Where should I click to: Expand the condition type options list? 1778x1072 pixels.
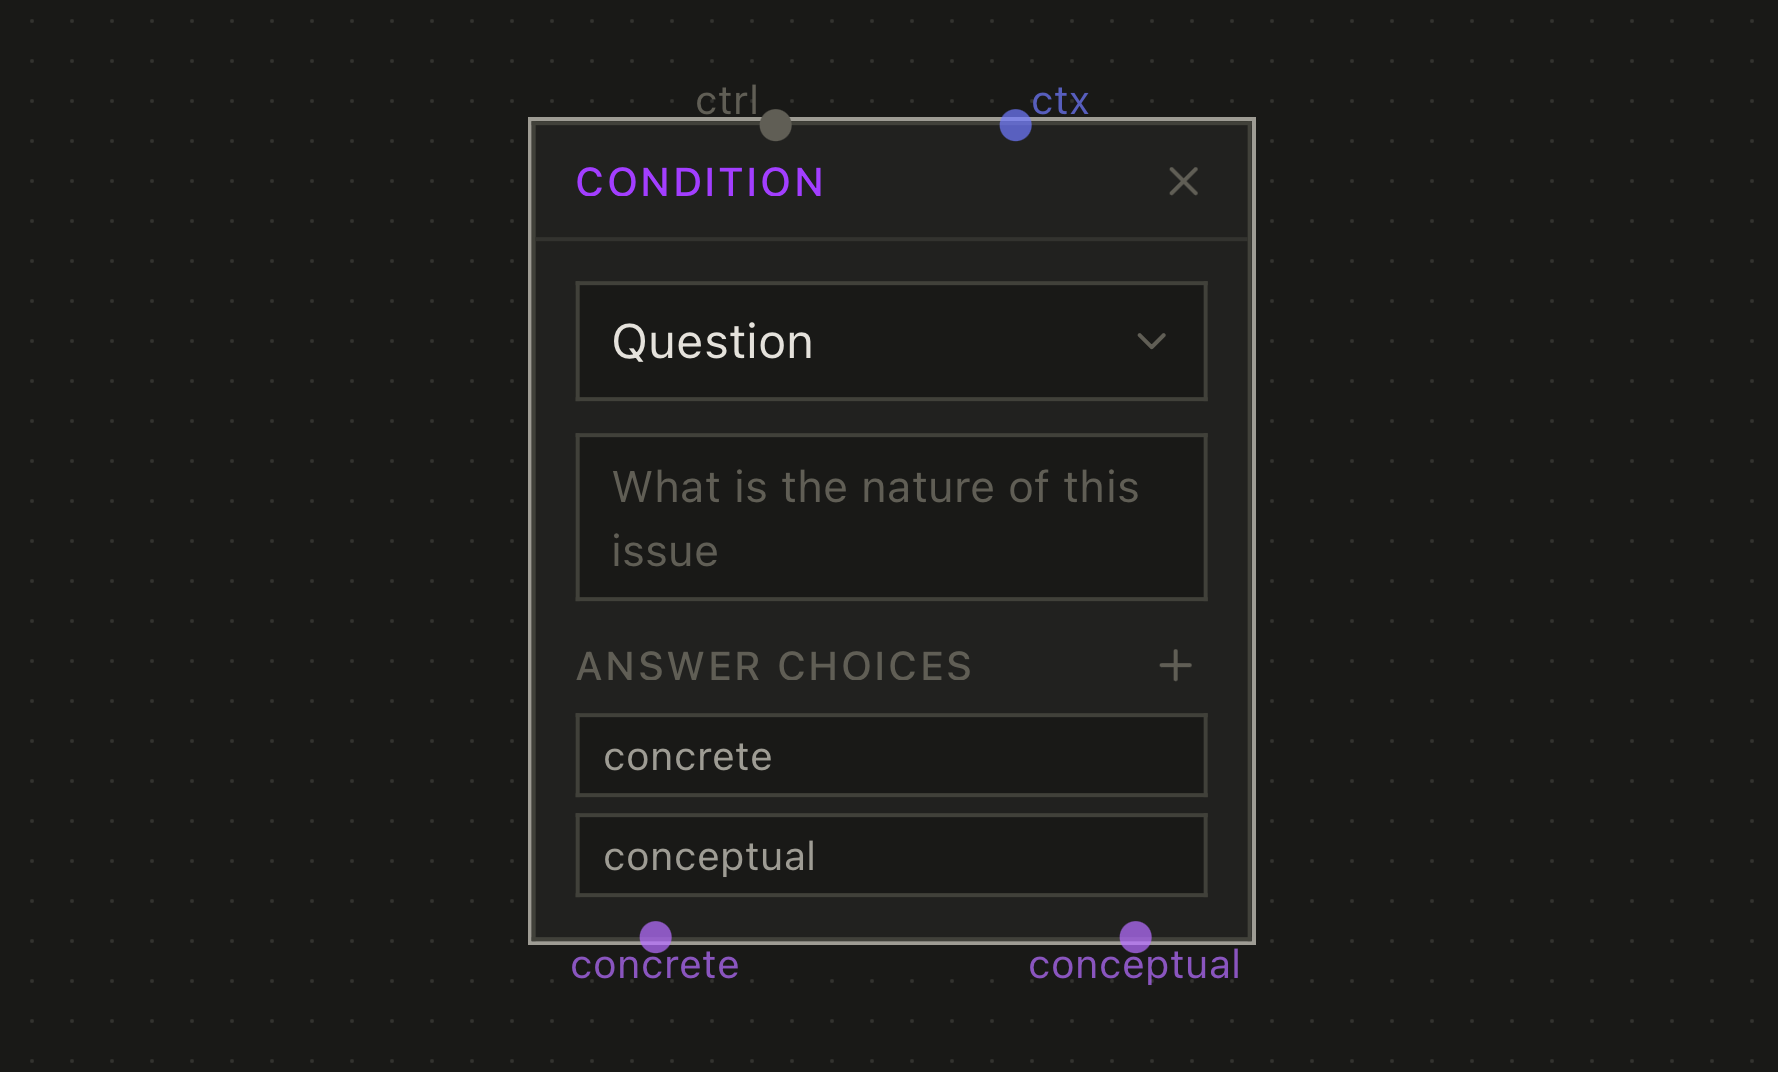[x=890, y=341]
